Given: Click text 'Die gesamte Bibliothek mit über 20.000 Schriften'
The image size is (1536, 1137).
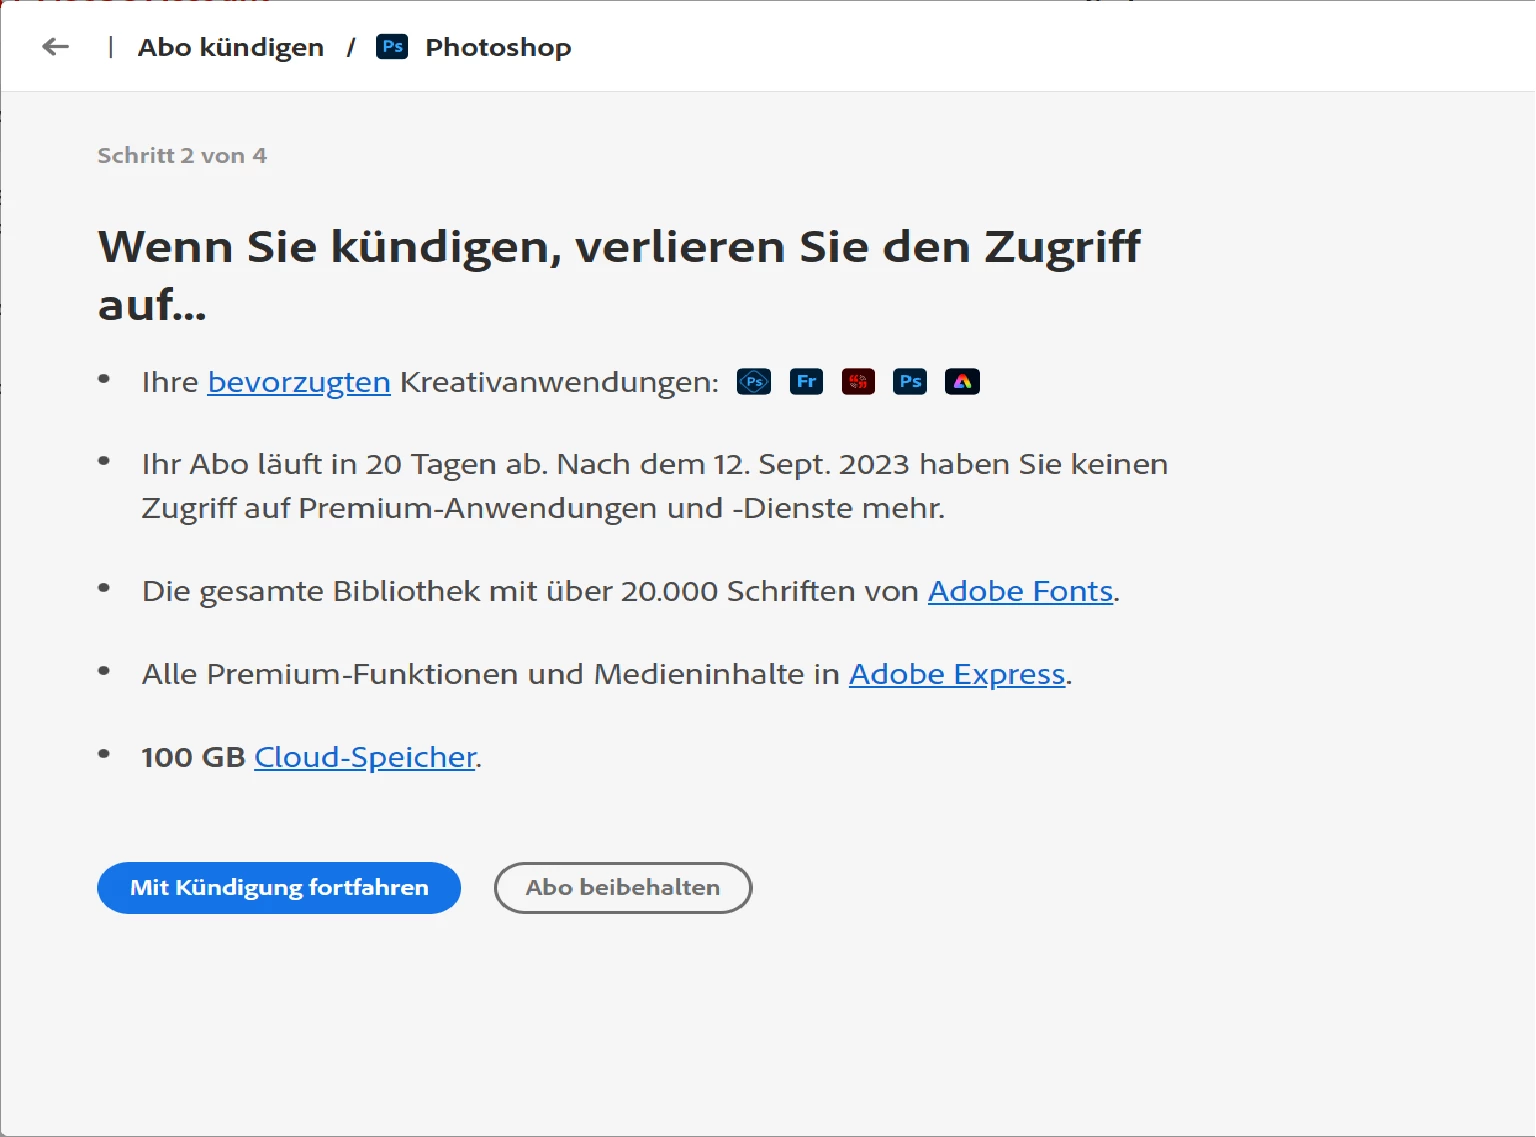Looking at the screenshot, I should tap(499, 591).
